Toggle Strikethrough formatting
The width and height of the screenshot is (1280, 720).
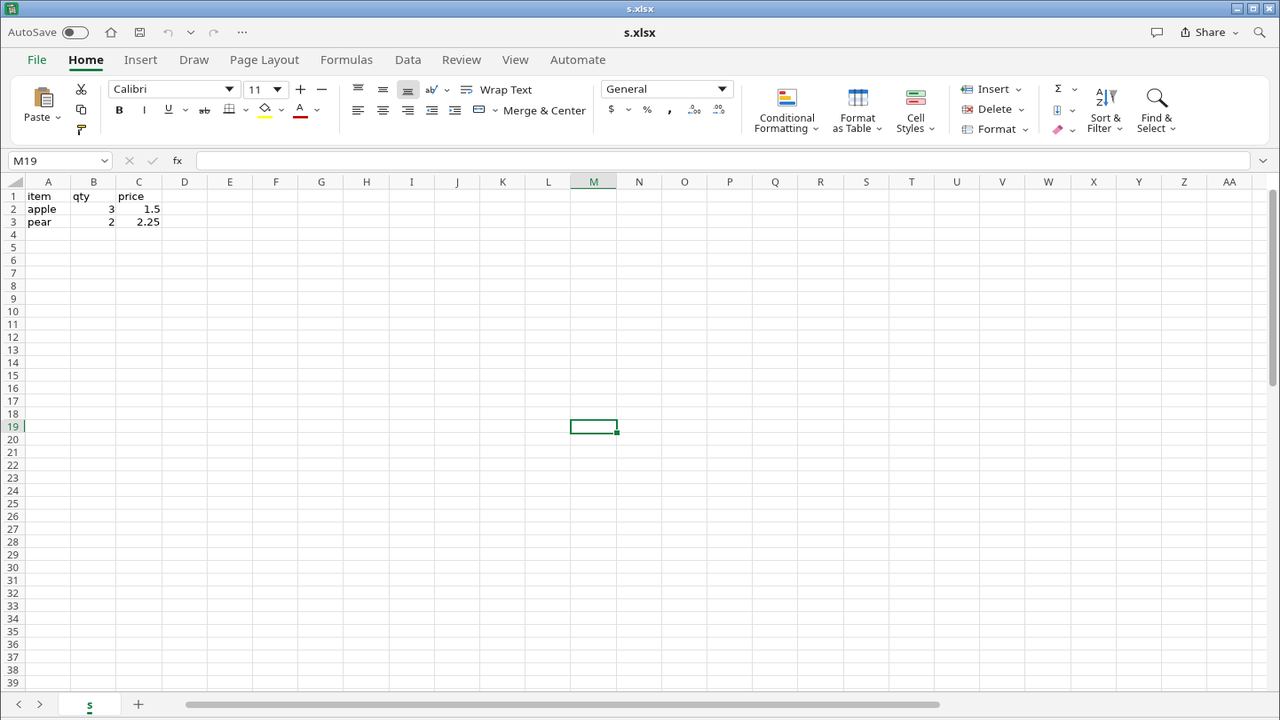coord(204,110)
